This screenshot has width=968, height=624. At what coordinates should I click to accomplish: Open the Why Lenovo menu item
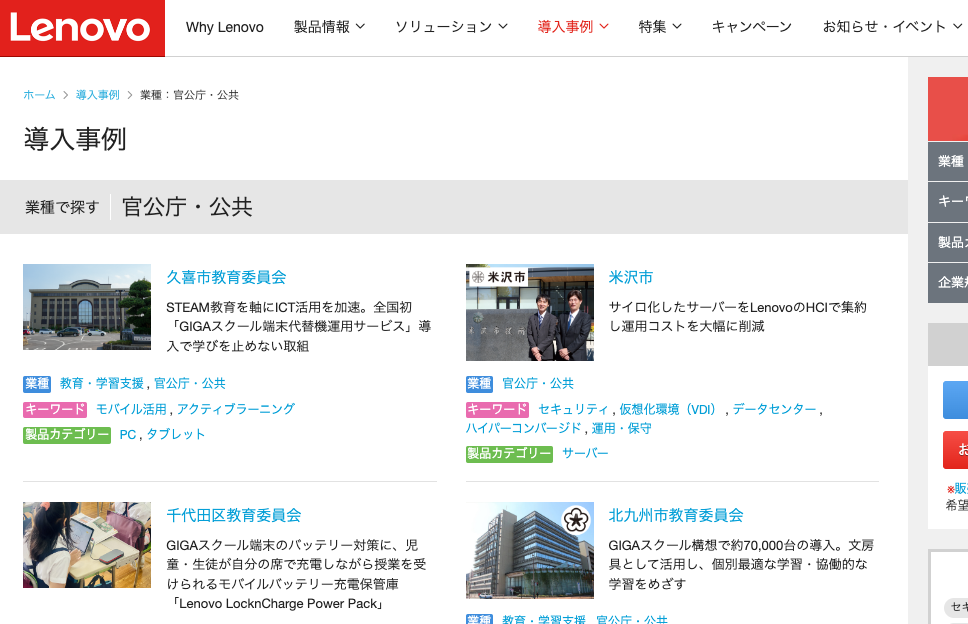point(225,27)
